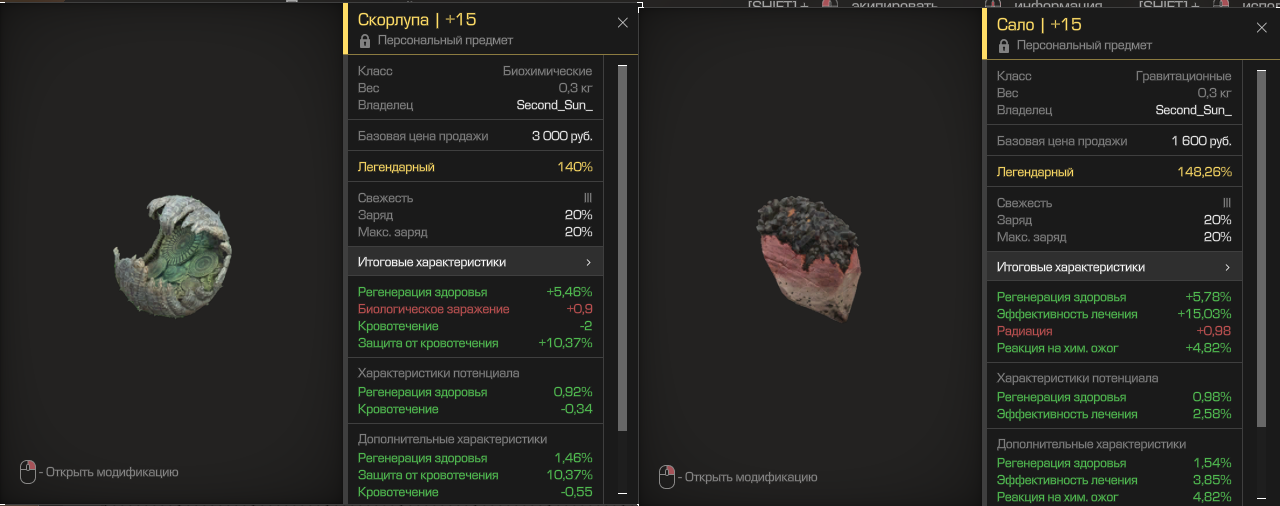The image size is (1280, 506).
Task: Open modification via left Открыть модификацию label
Action: (x=112, y=472)
